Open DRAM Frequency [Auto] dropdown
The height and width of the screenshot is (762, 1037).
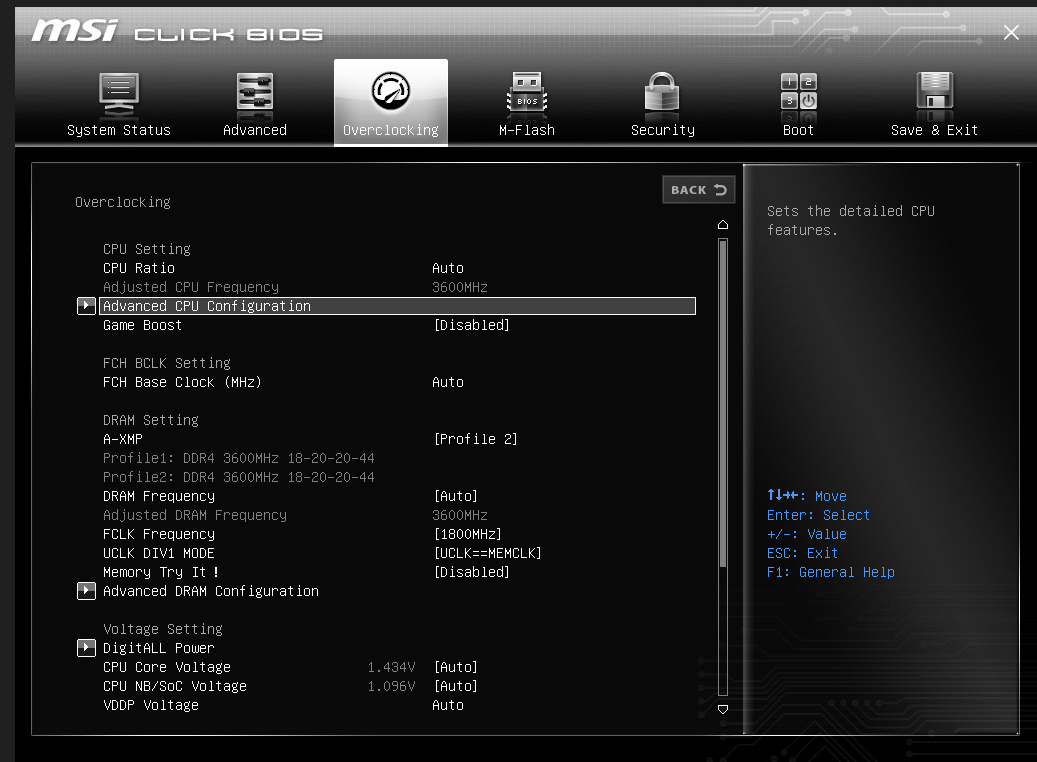click(456, 496)
